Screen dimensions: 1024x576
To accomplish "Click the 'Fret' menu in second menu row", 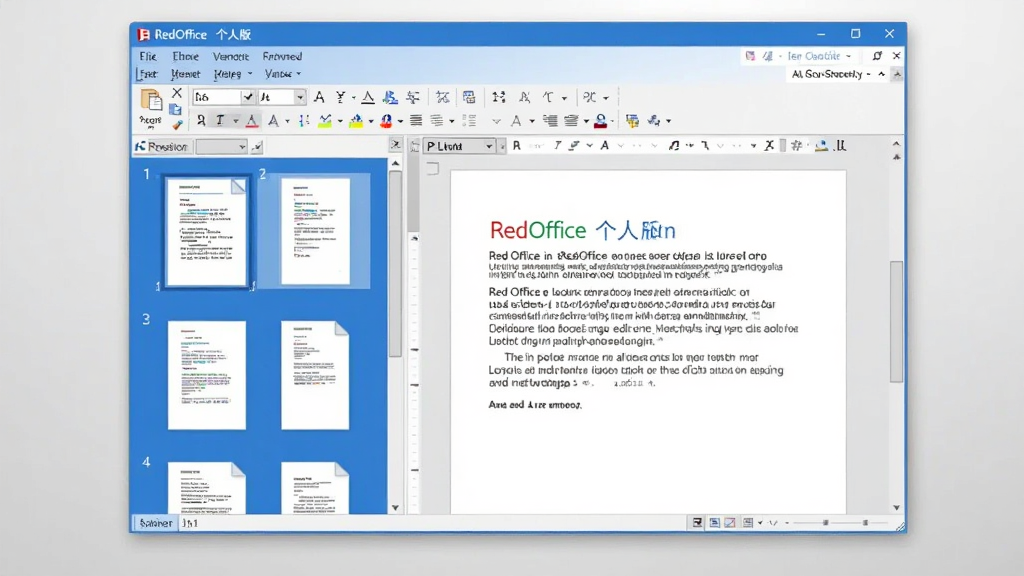I will click(148, 74).
